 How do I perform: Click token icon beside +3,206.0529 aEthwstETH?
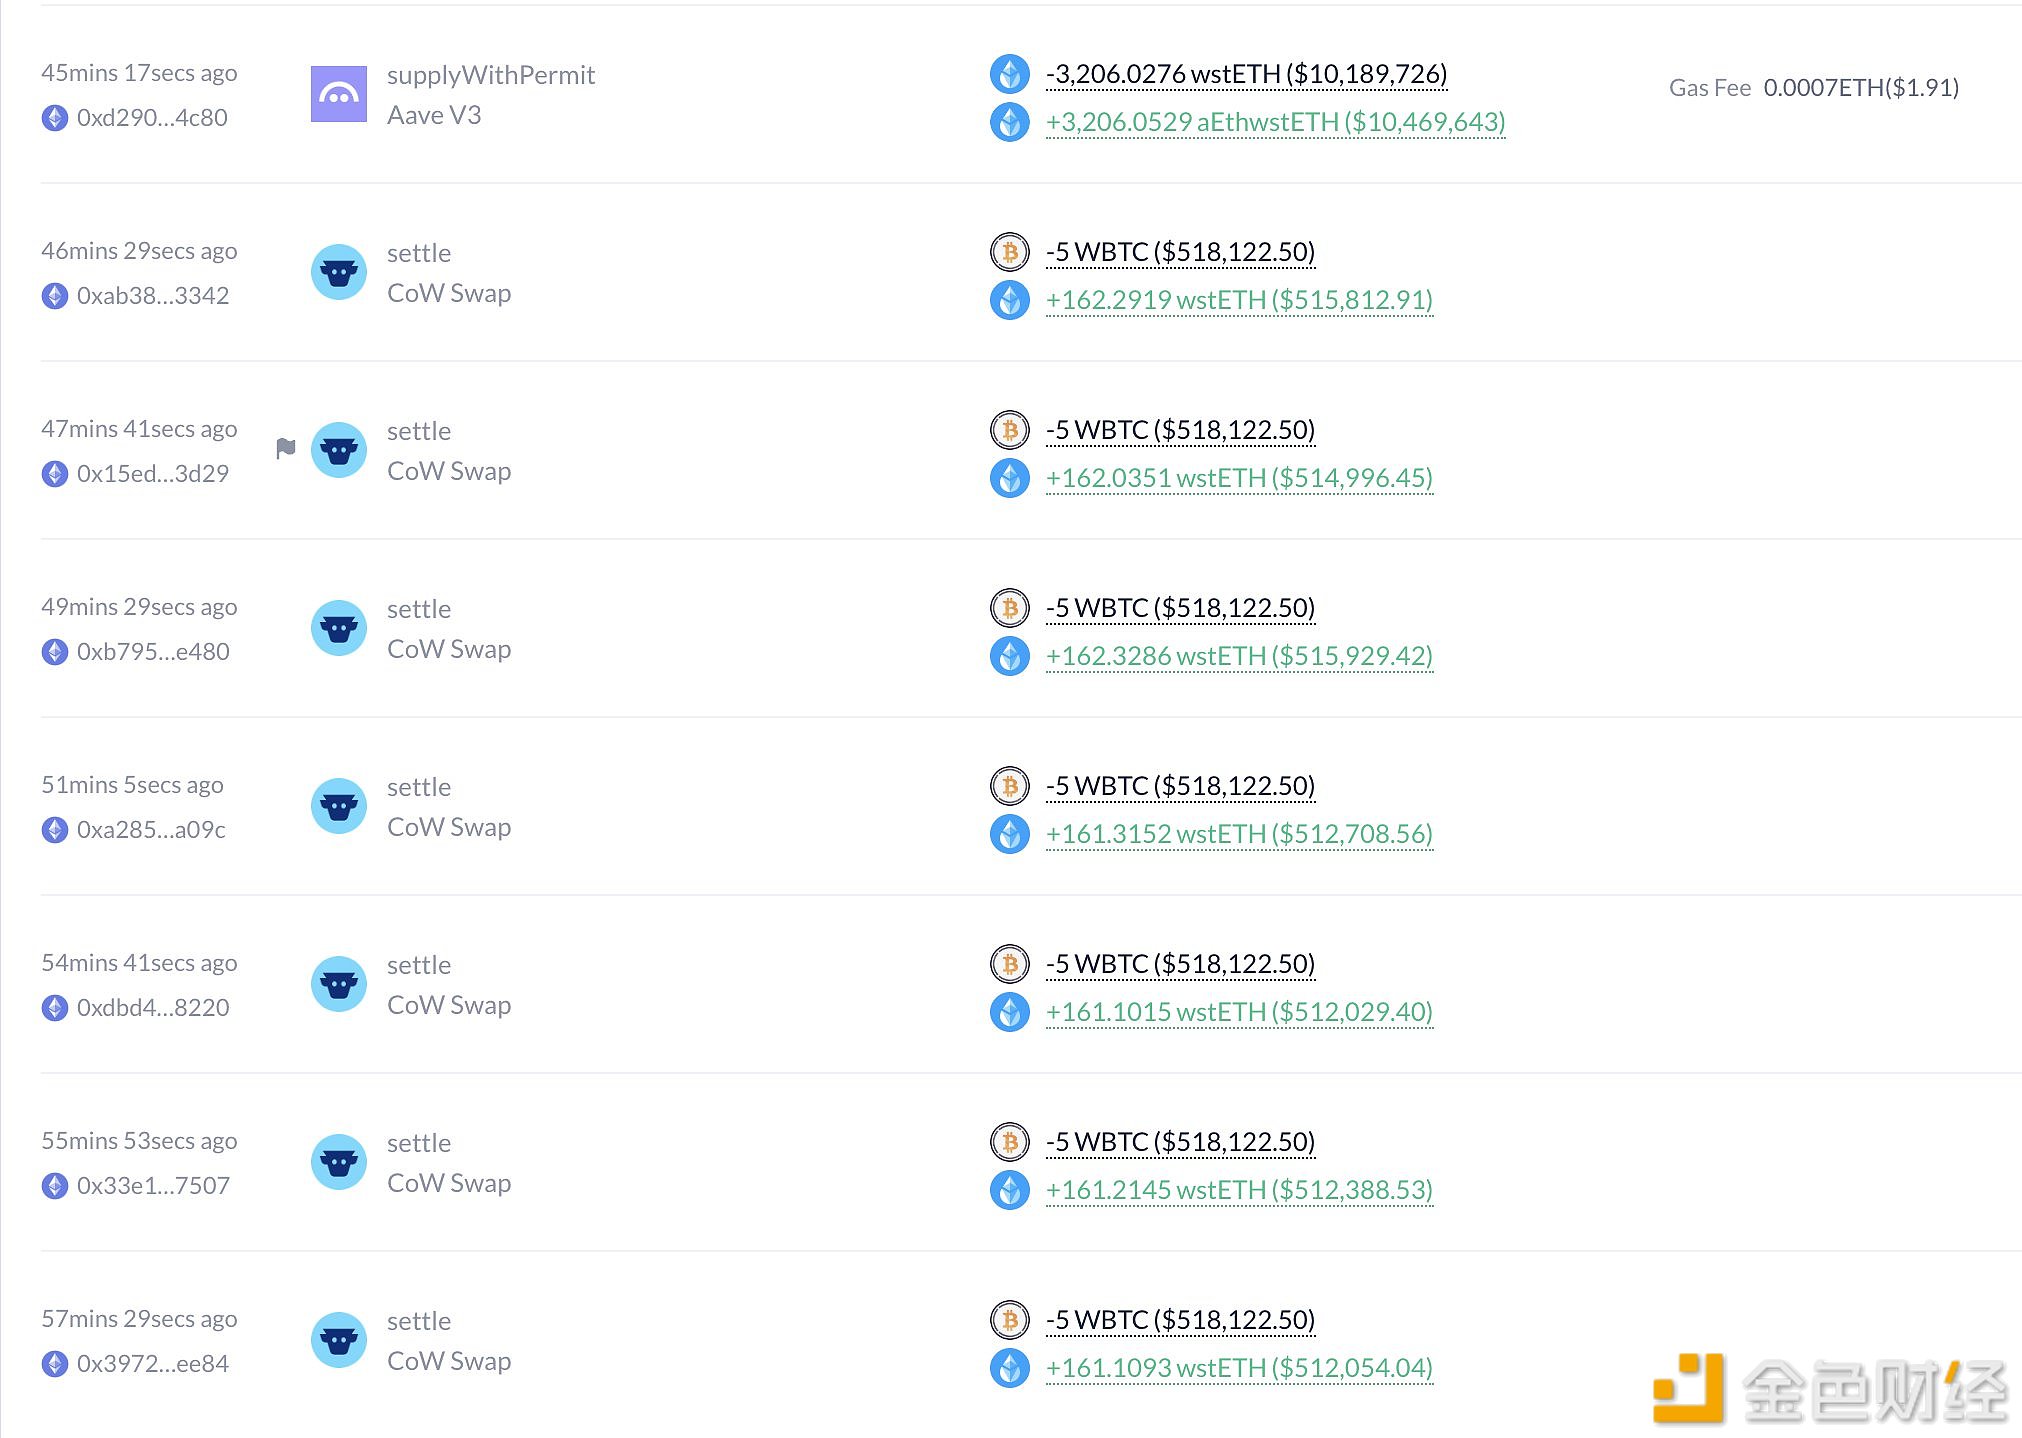click(1010, 122)
